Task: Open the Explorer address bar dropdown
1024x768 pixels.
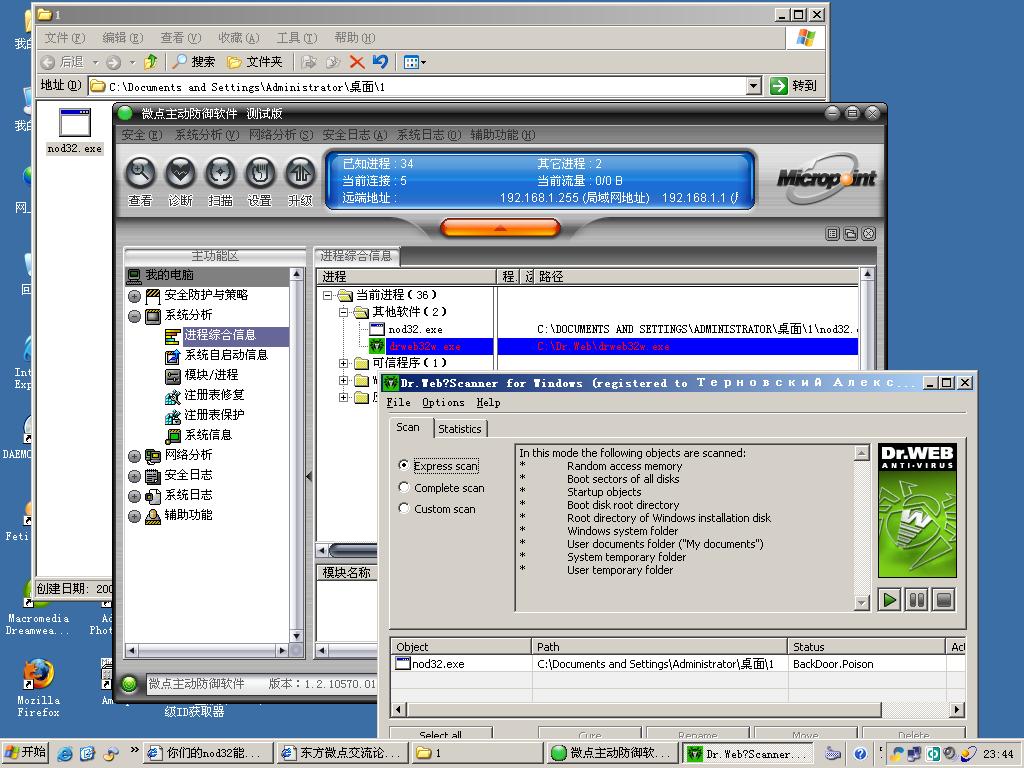Action: [x=754, y=86]
